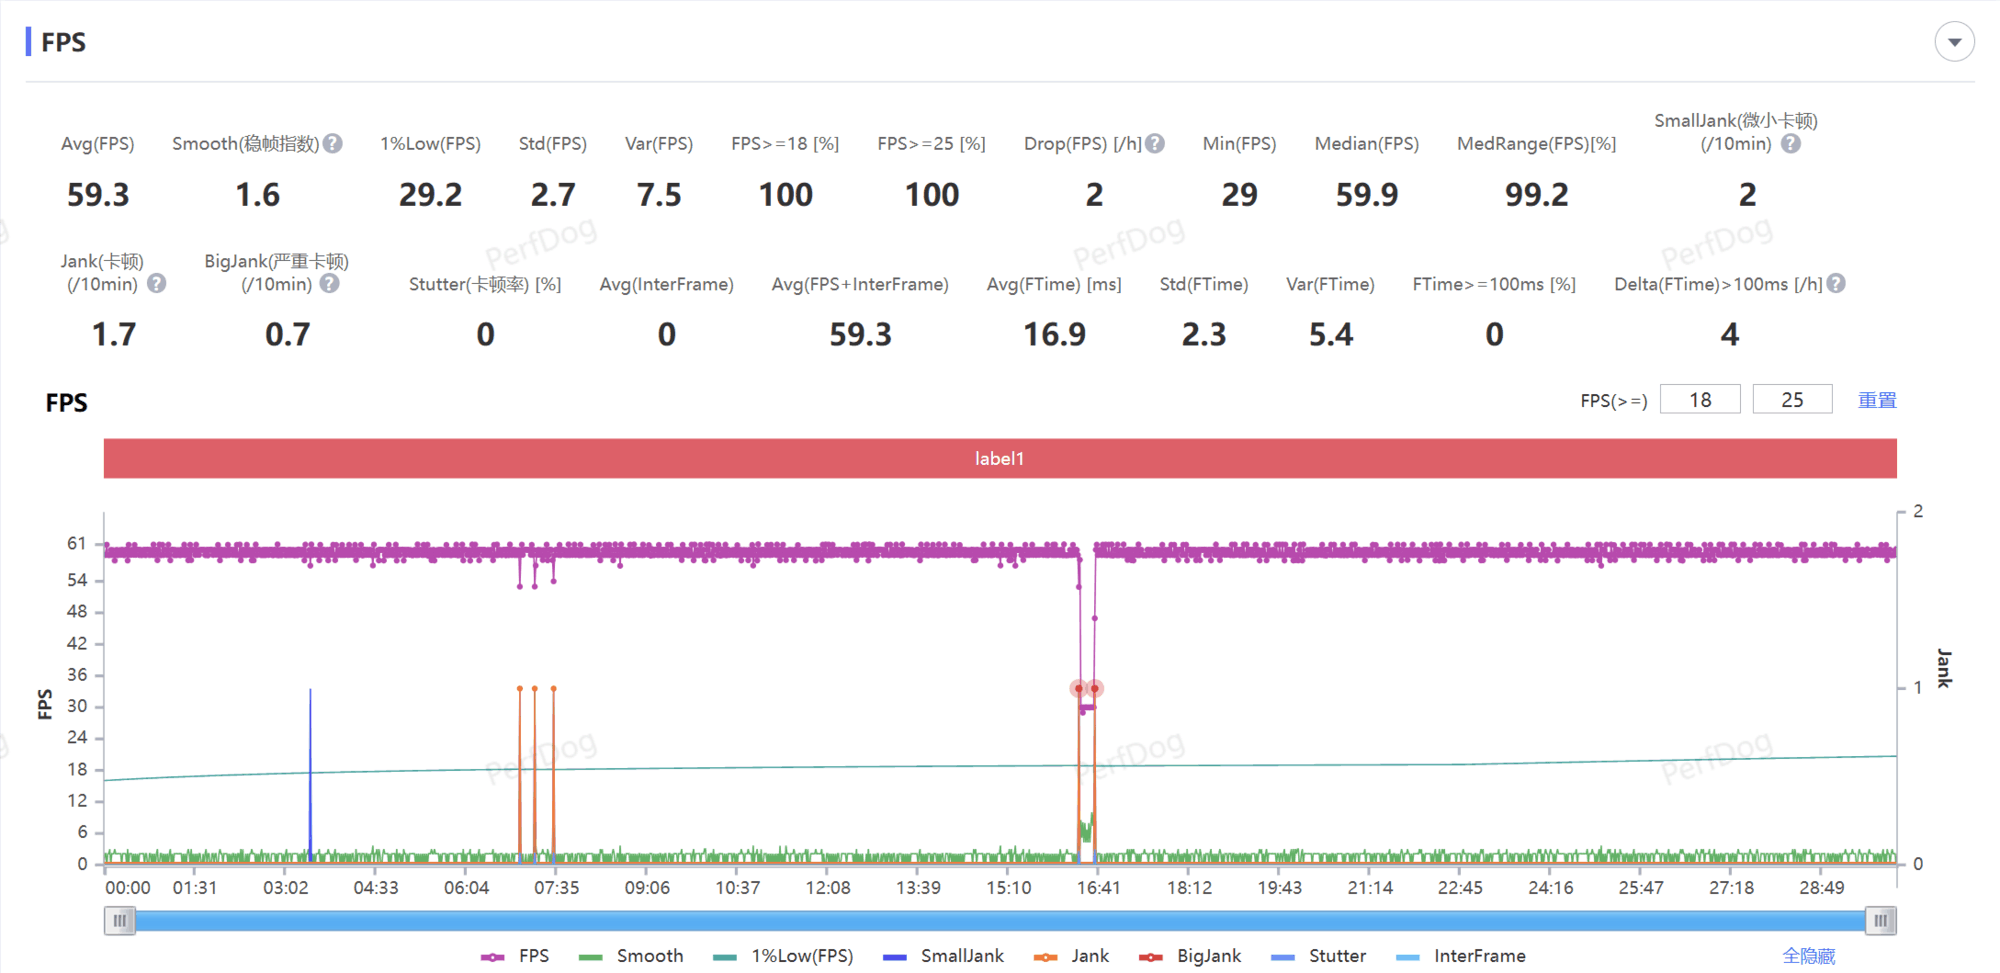Toggle Smooth series in chart legend
The width and height of the screenshot is (2000, 973).
(x=631, y=956)
